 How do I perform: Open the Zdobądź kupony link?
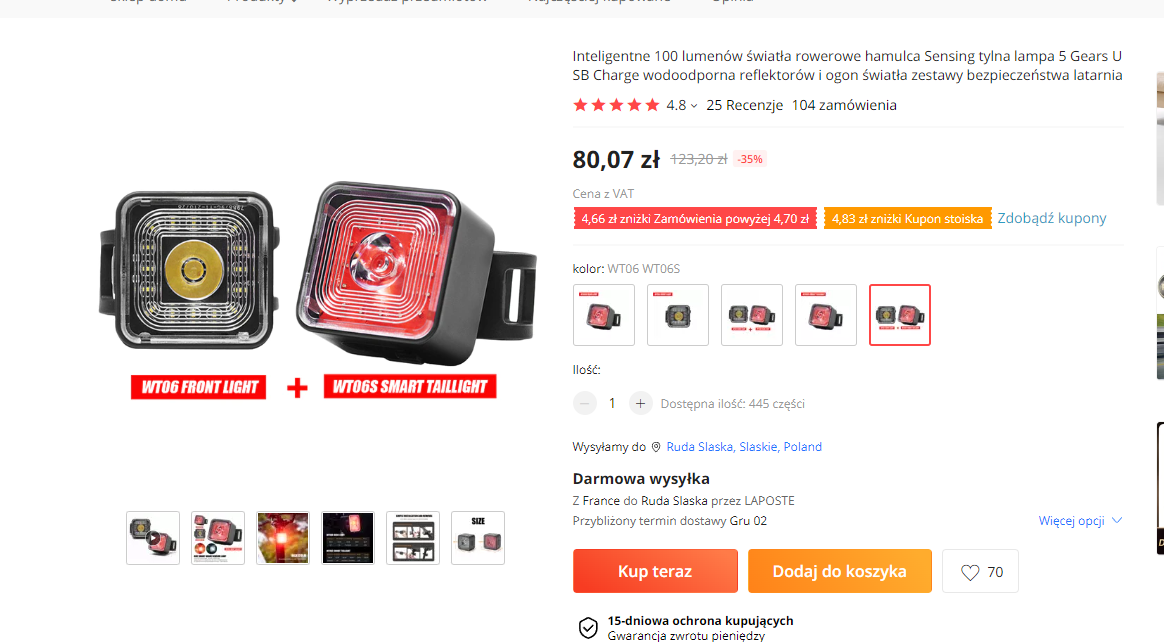(1052, 218)
